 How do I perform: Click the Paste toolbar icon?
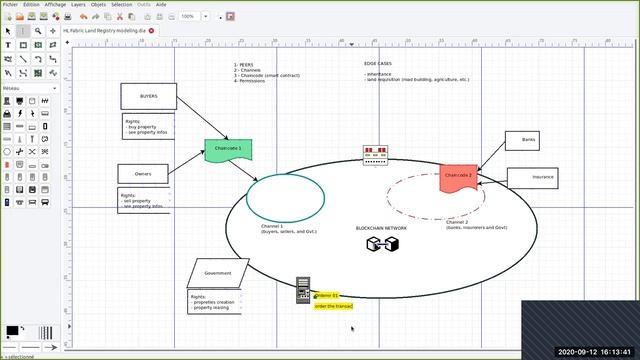coord(131,17)
